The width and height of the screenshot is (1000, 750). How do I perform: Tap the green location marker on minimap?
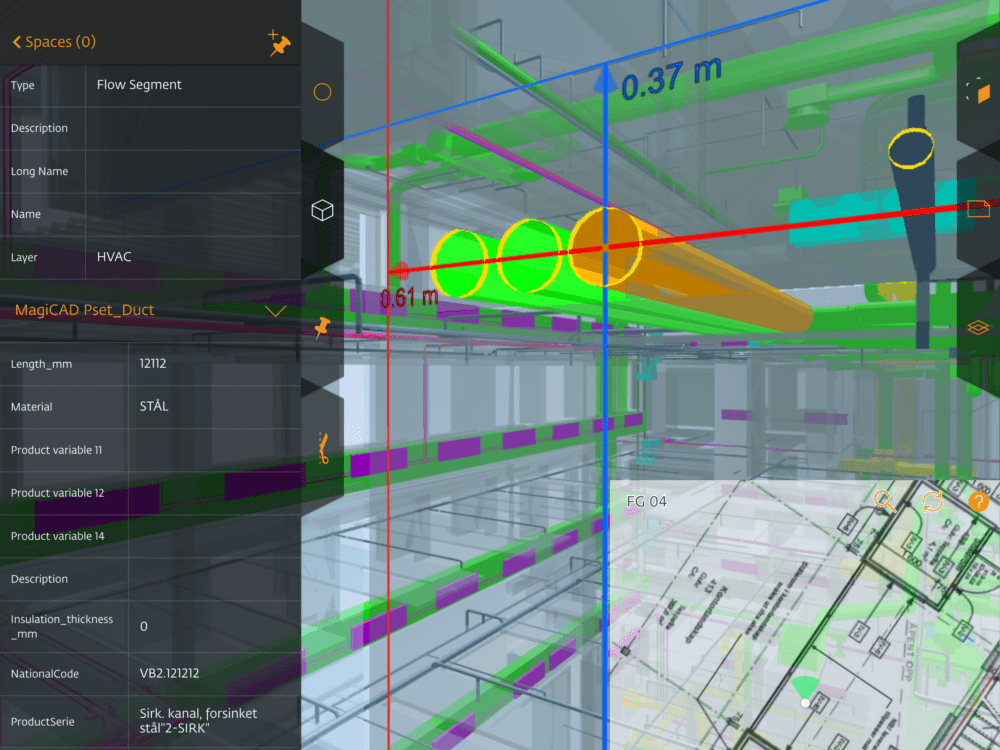click(805, 691)
